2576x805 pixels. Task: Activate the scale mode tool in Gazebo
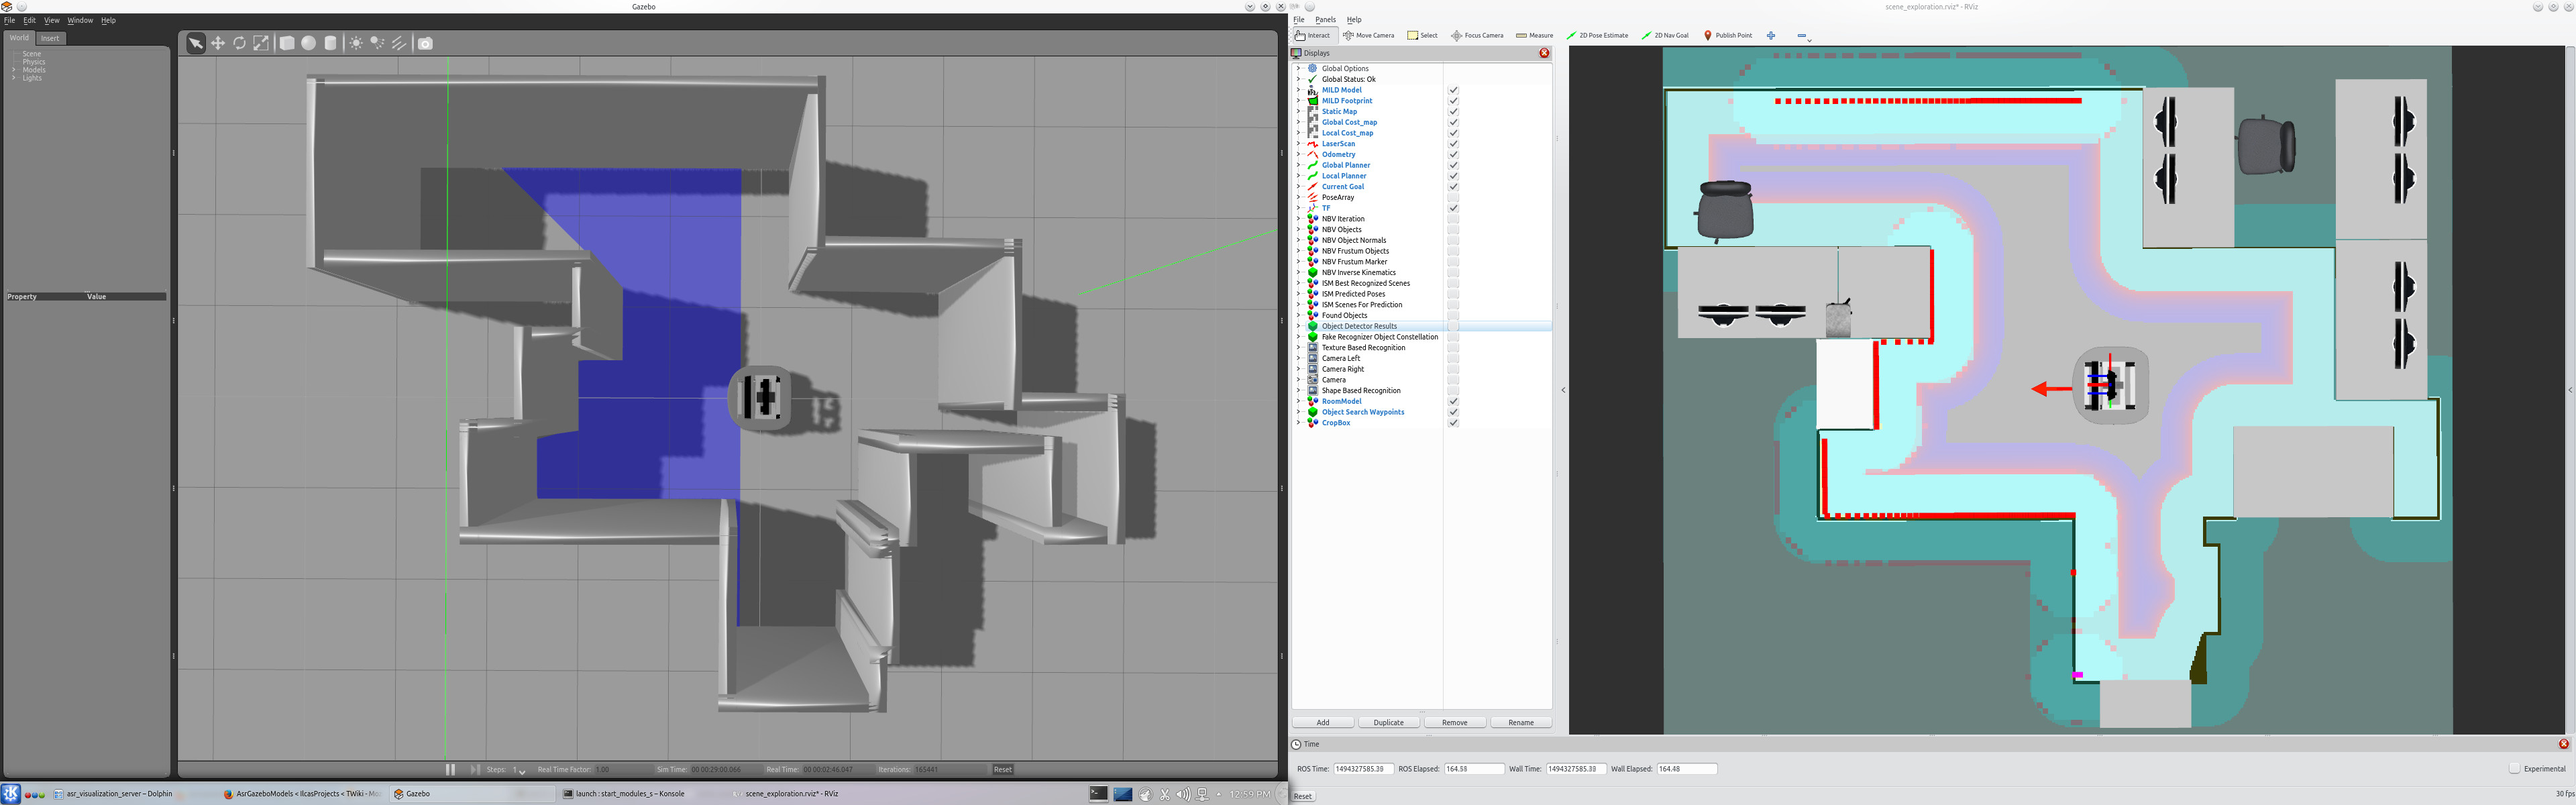(261, 43)
